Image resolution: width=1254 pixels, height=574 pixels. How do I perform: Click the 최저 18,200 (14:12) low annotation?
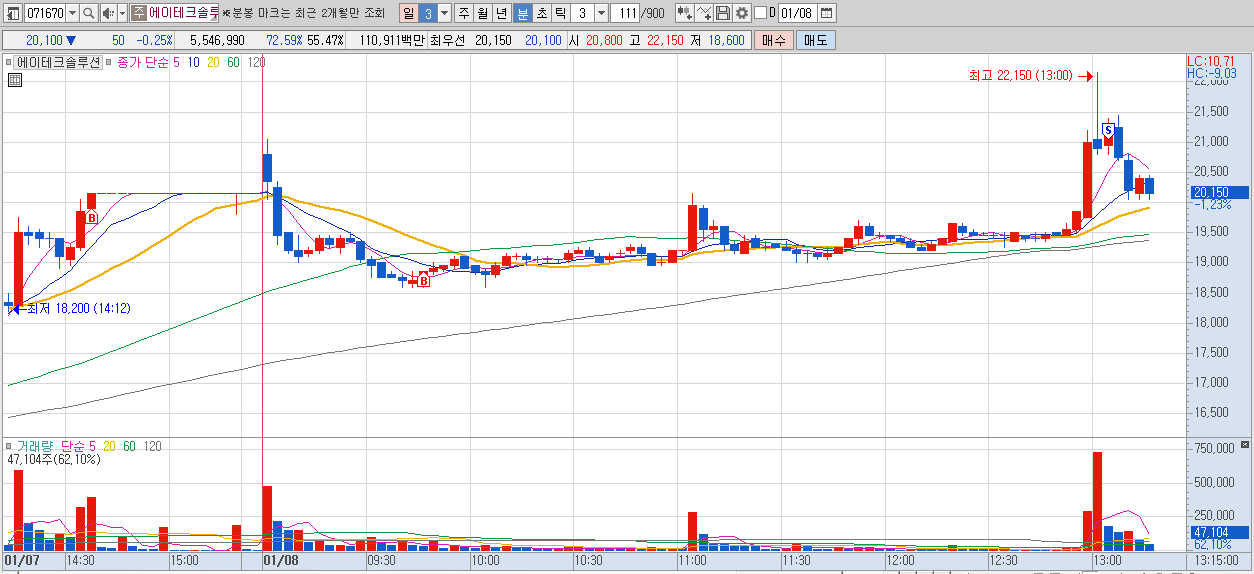pos(80,308)
